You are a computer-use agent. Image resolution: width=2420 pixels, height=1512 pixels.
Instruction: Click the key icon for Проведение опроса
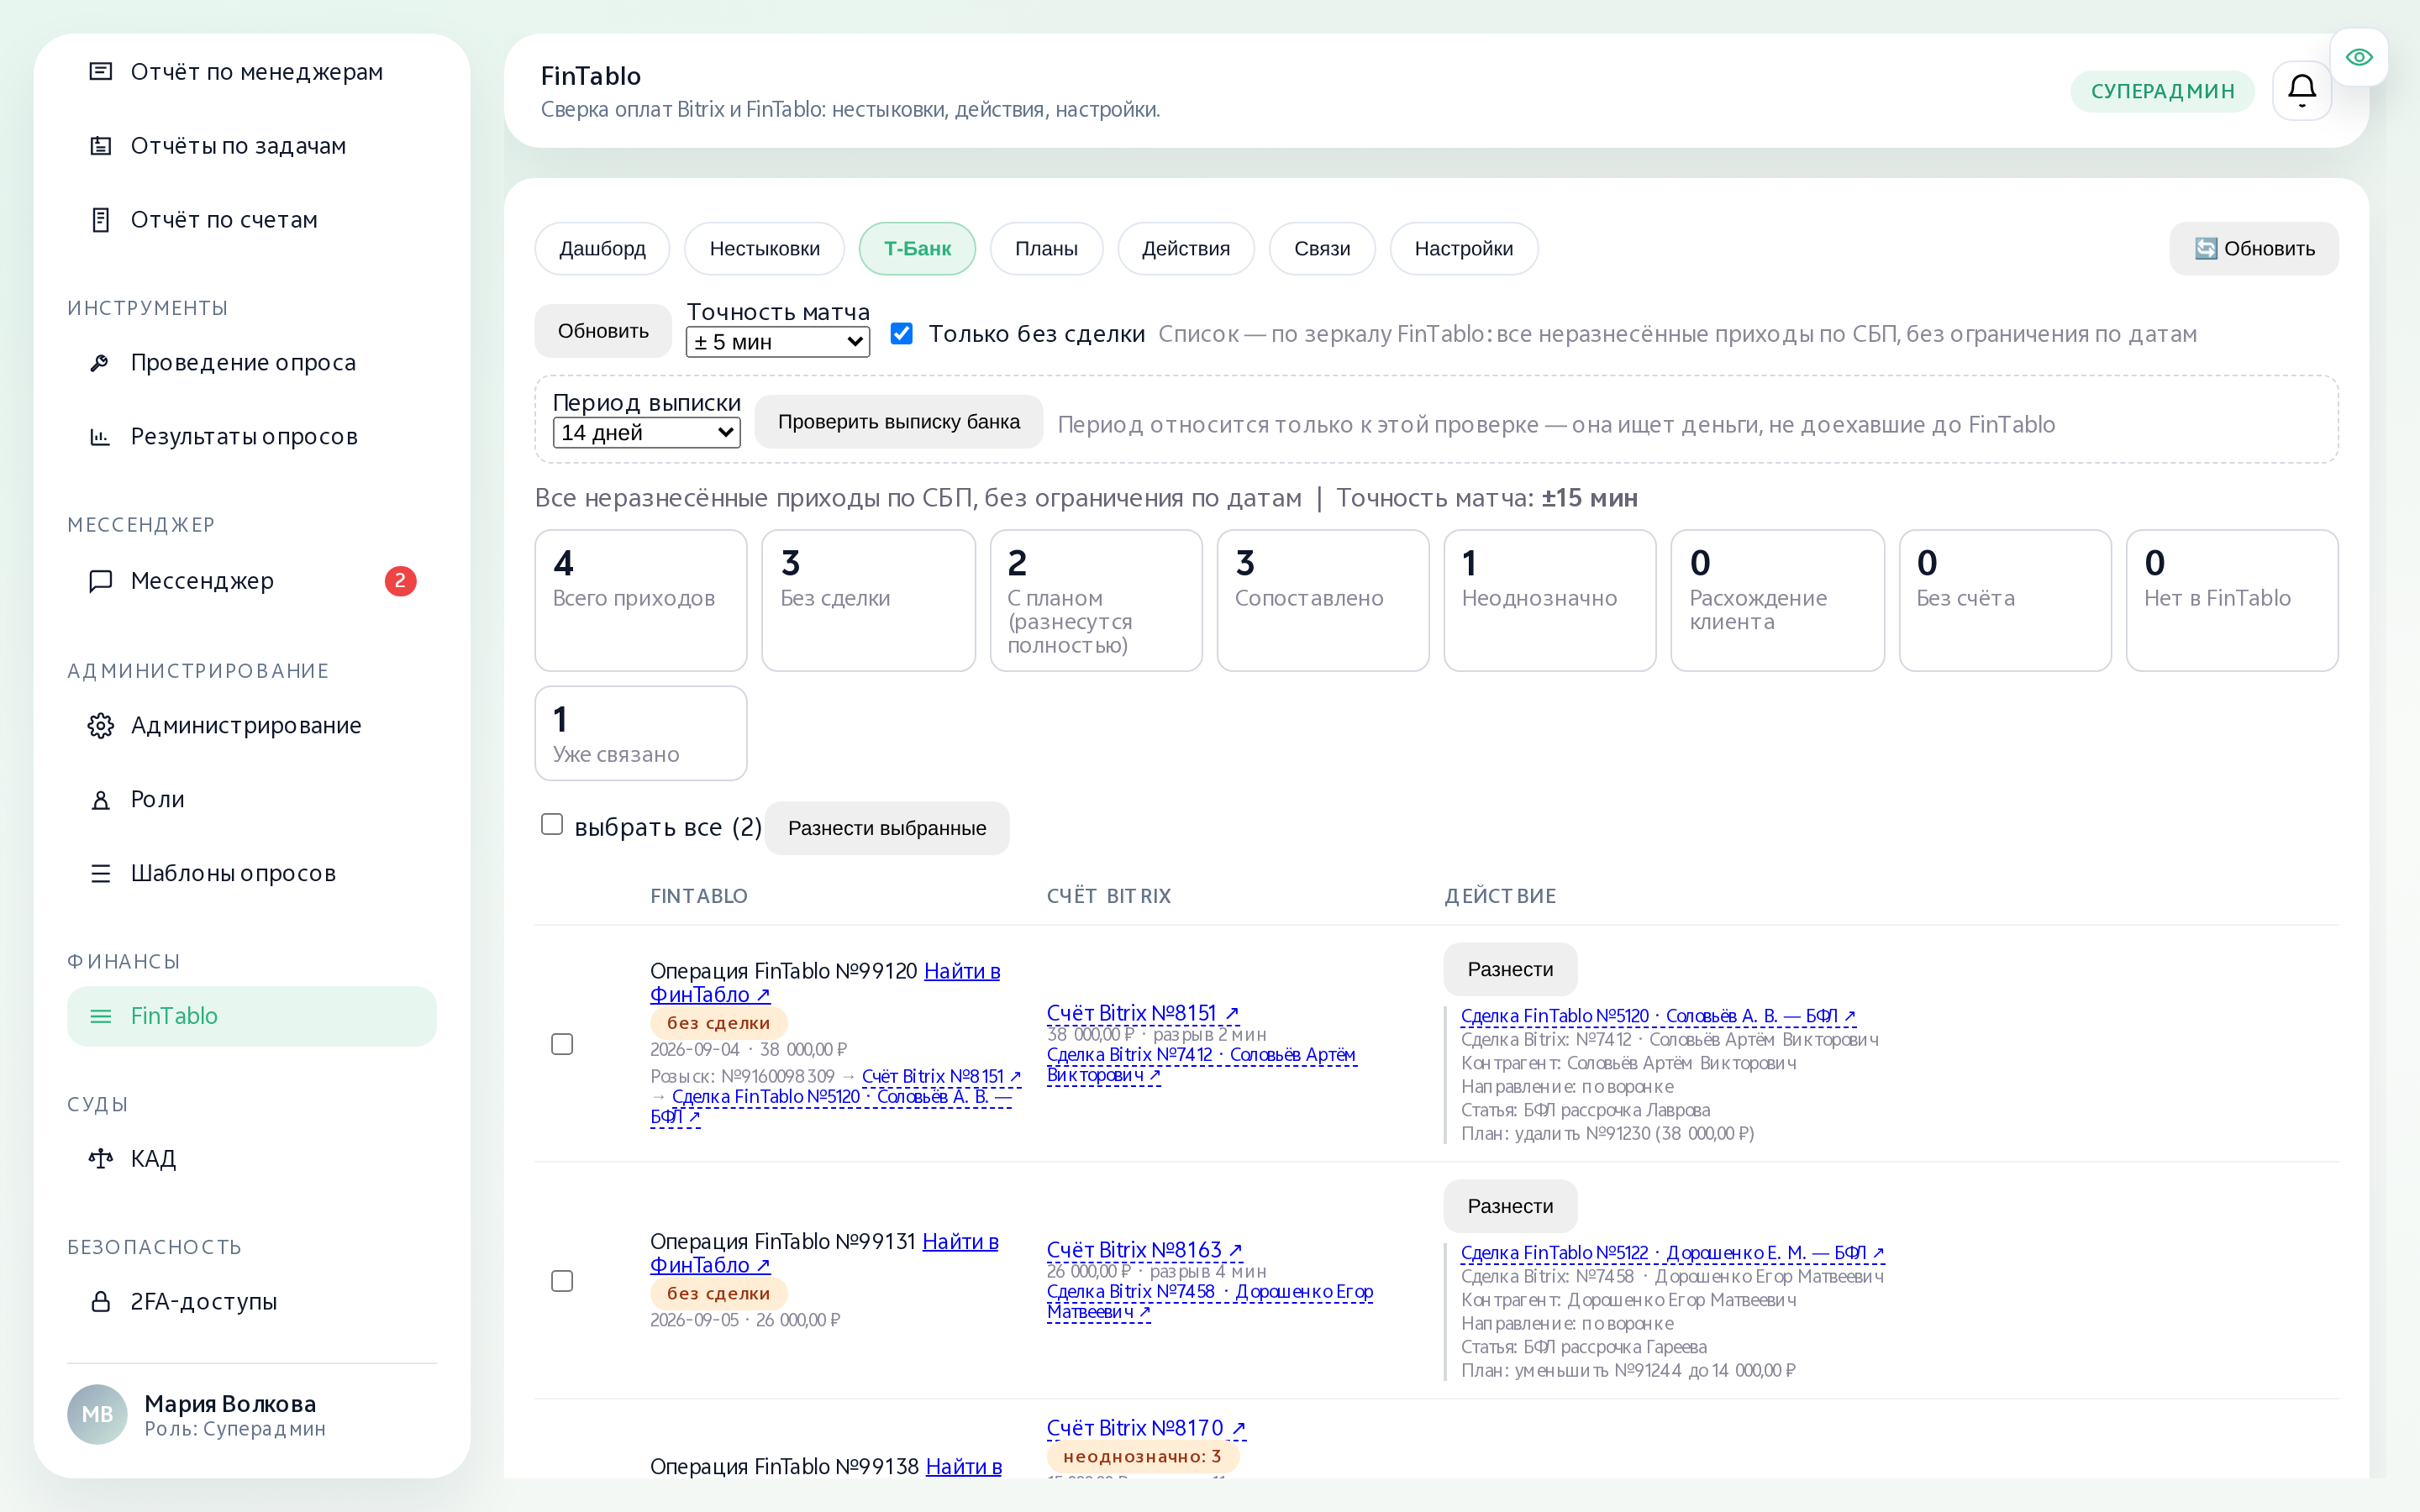tap(100, 363)
